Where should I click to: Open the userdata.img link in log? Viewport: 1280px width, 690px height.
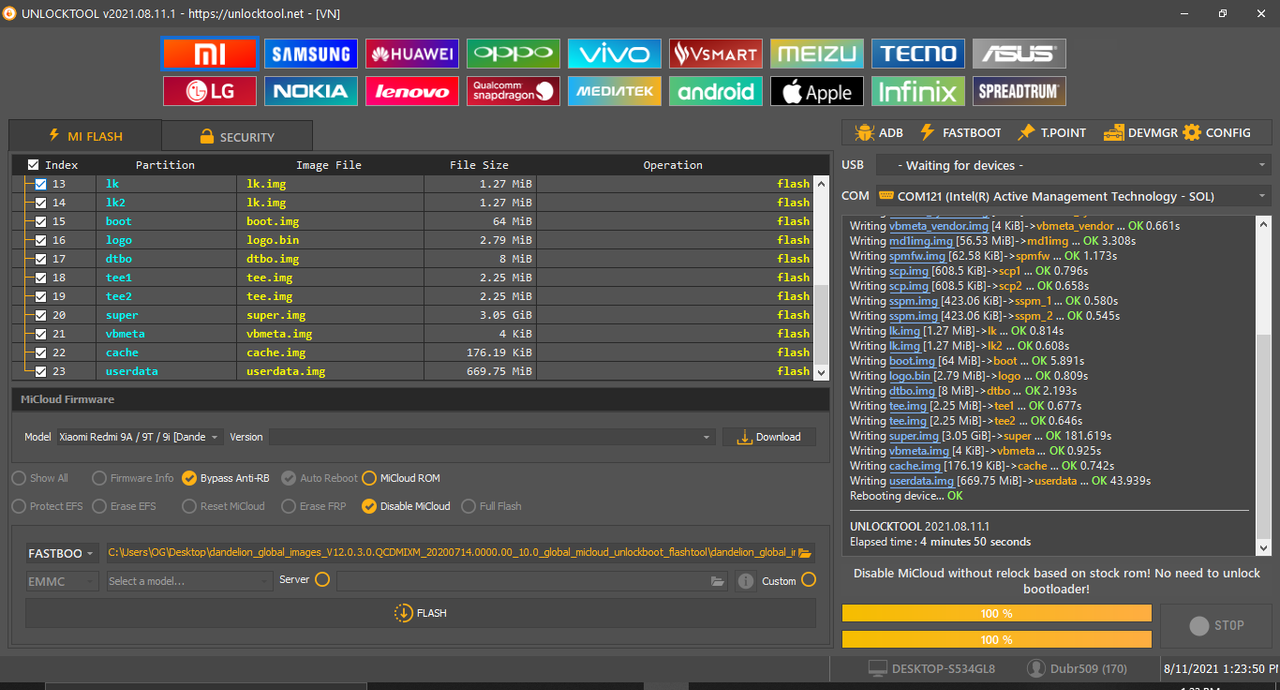point(921,481)
